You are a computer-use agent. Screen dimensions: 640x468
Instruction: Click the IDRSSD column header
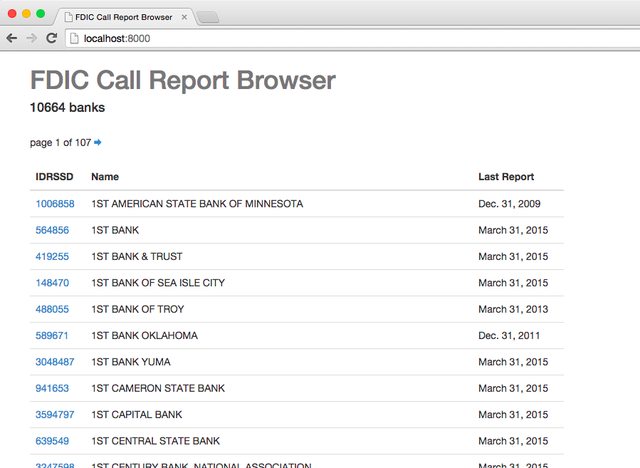point(54,177)
